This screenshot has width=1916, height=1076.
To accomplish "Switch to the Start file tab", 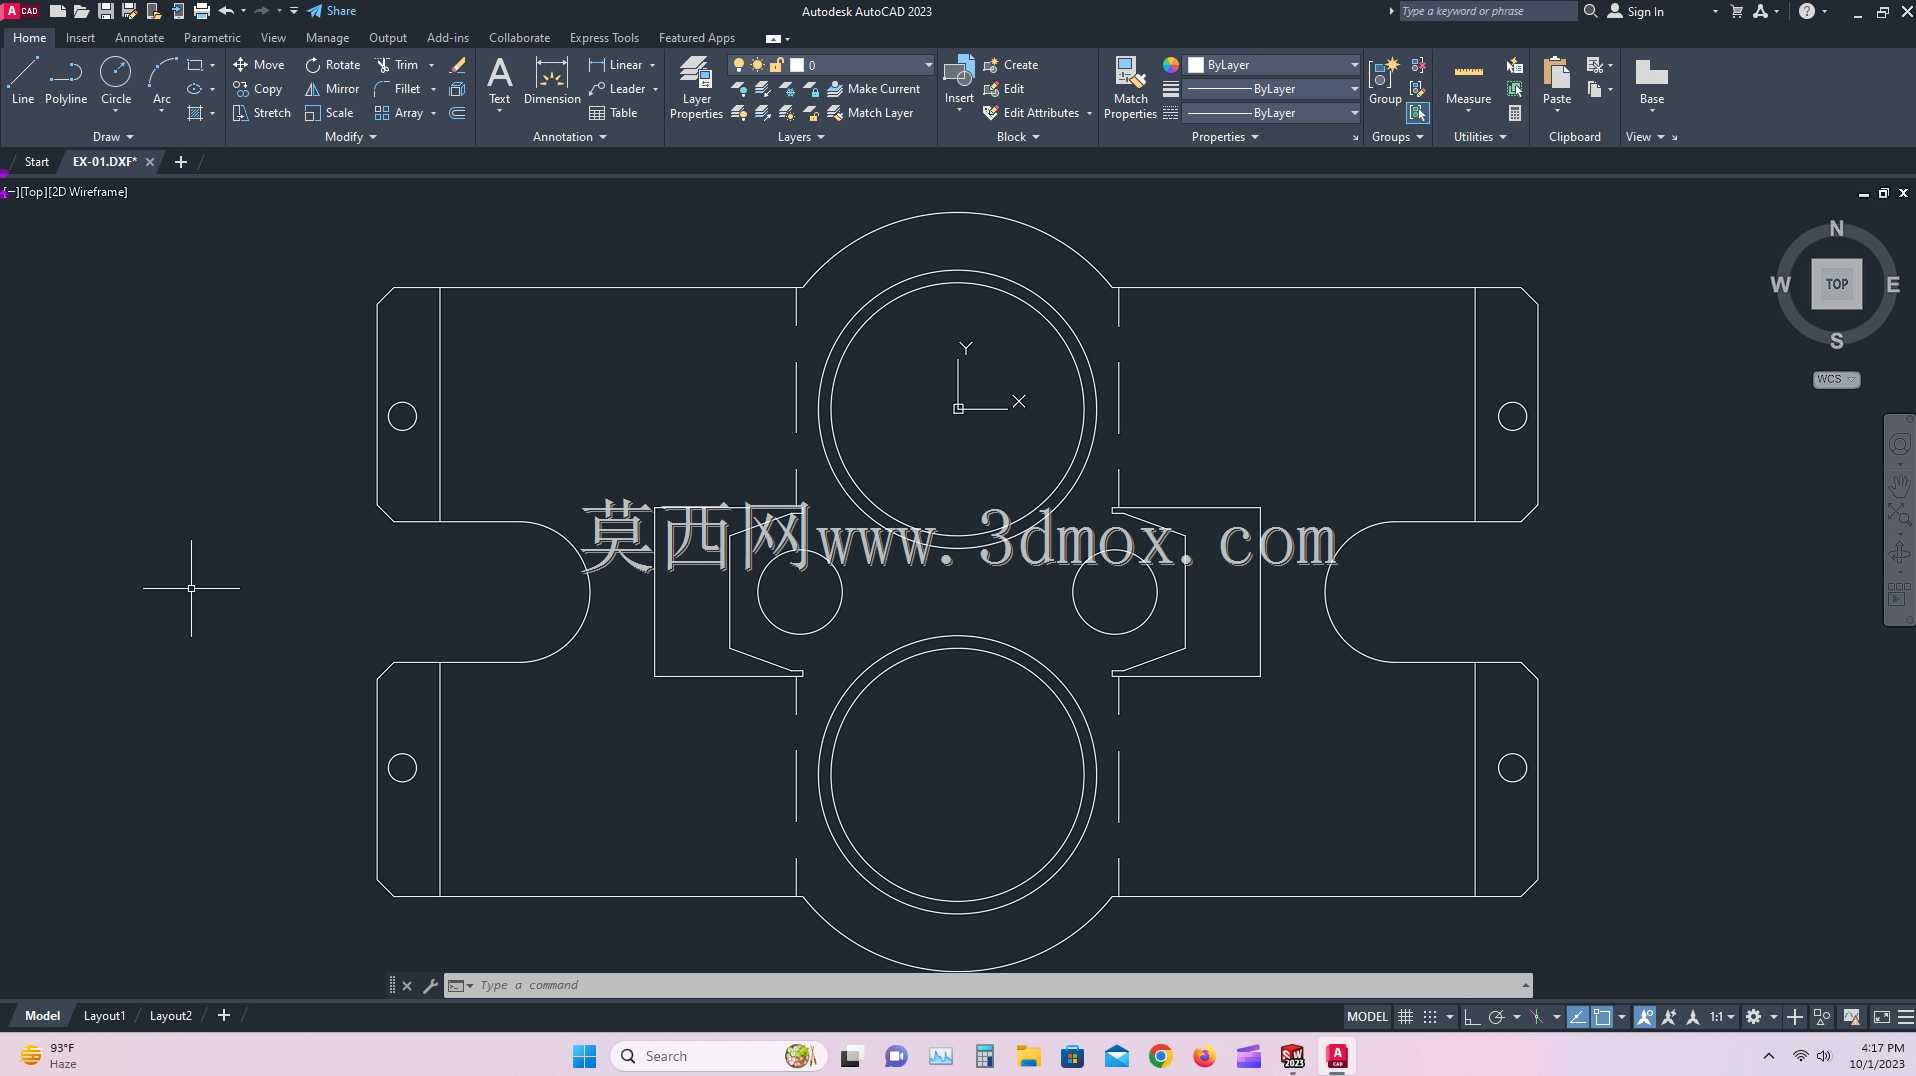I will [x=36, y=161].
